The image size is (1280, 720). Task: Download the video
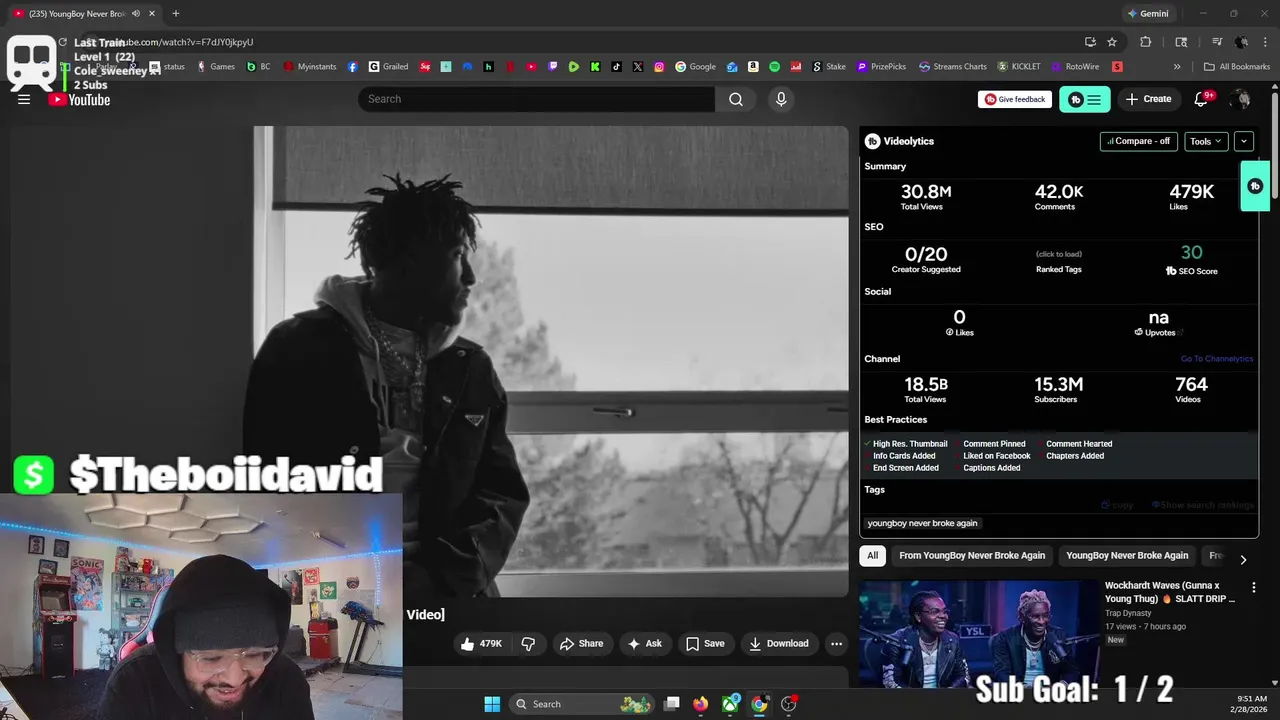click(779, 644)
